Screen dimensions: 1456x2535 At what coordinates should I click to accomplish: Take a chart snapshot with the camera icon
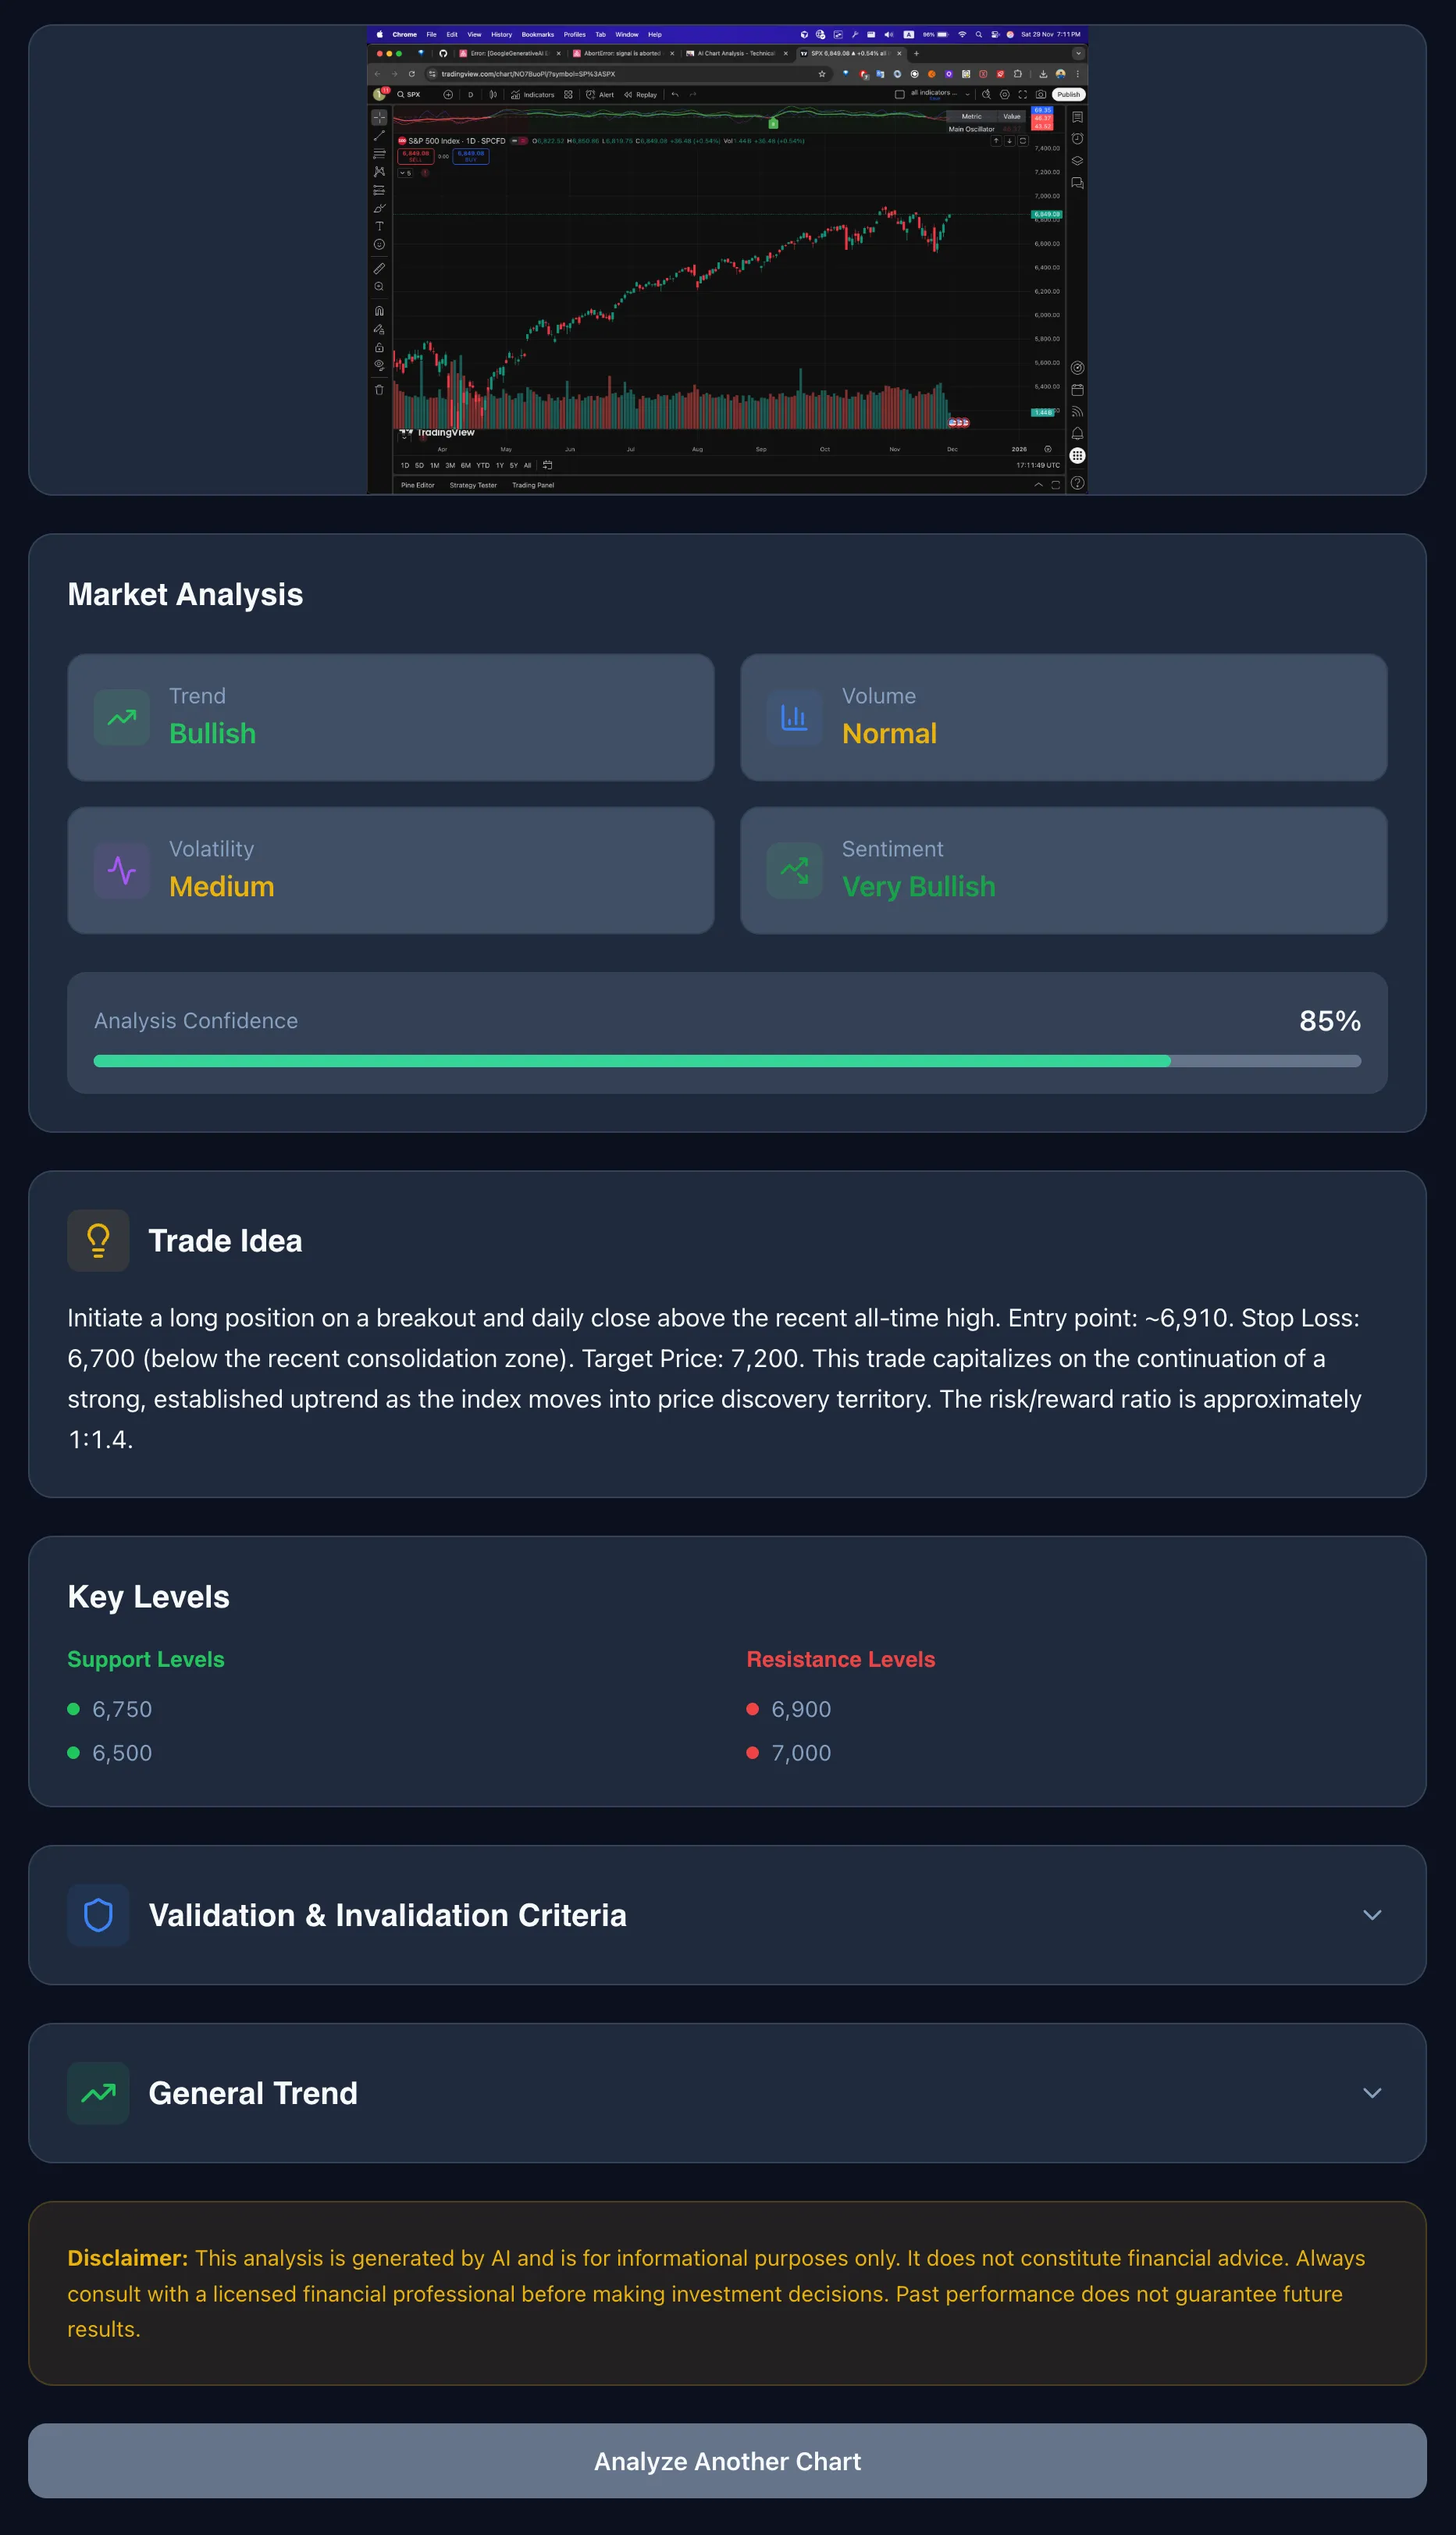(1041, 94)
